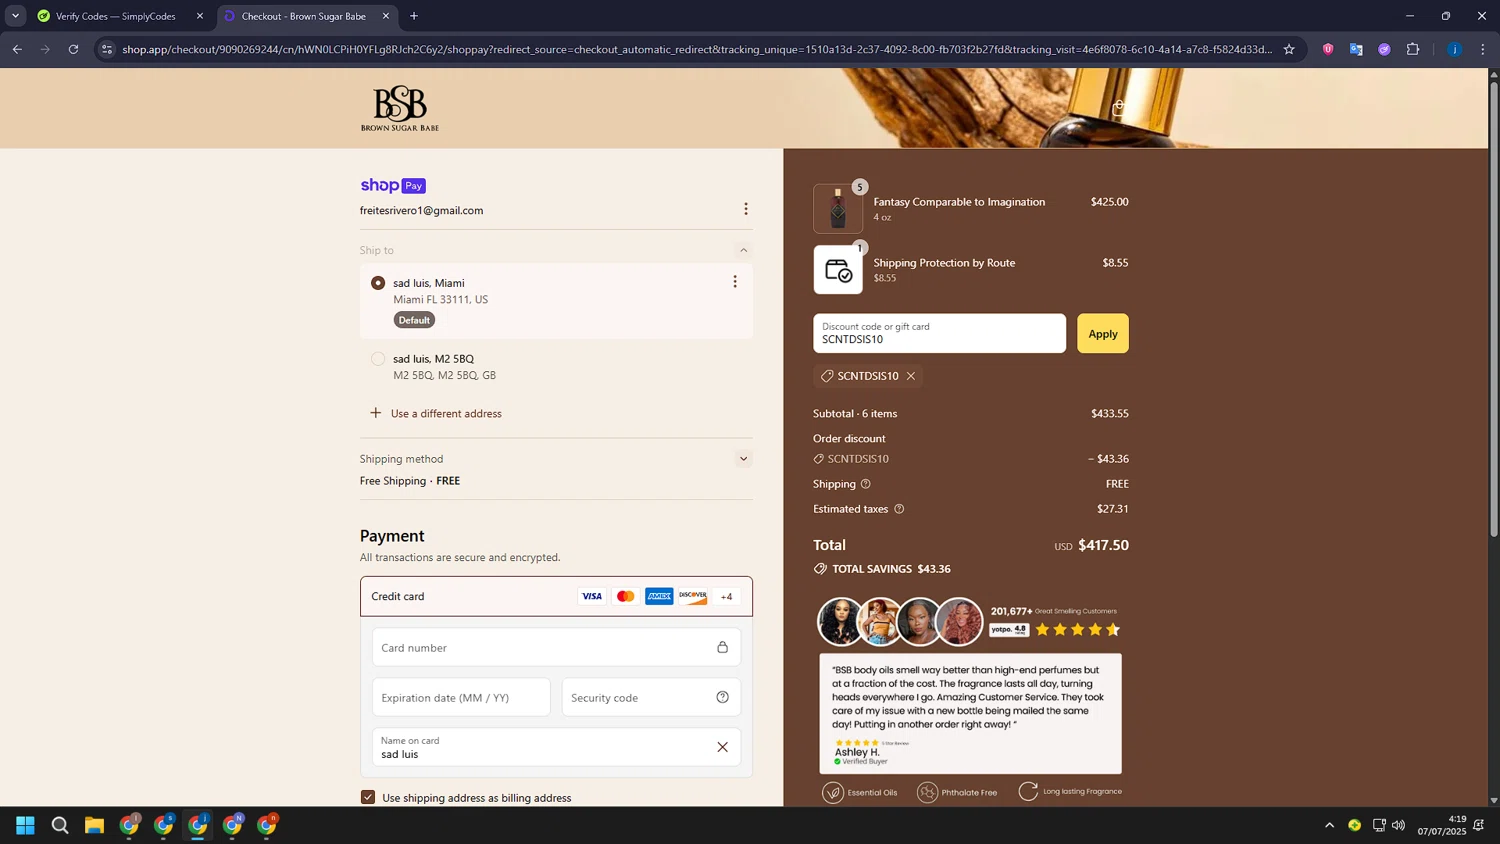Close the Checkout Brown Sugar Babe tab

pos(386,16)
